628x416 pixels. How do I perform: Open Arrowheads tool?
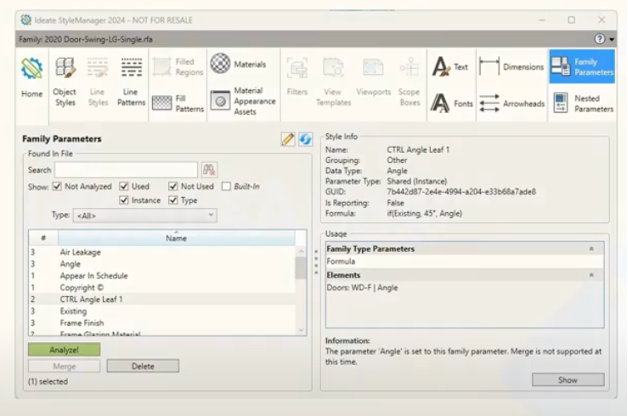click(x=512, y=103)
